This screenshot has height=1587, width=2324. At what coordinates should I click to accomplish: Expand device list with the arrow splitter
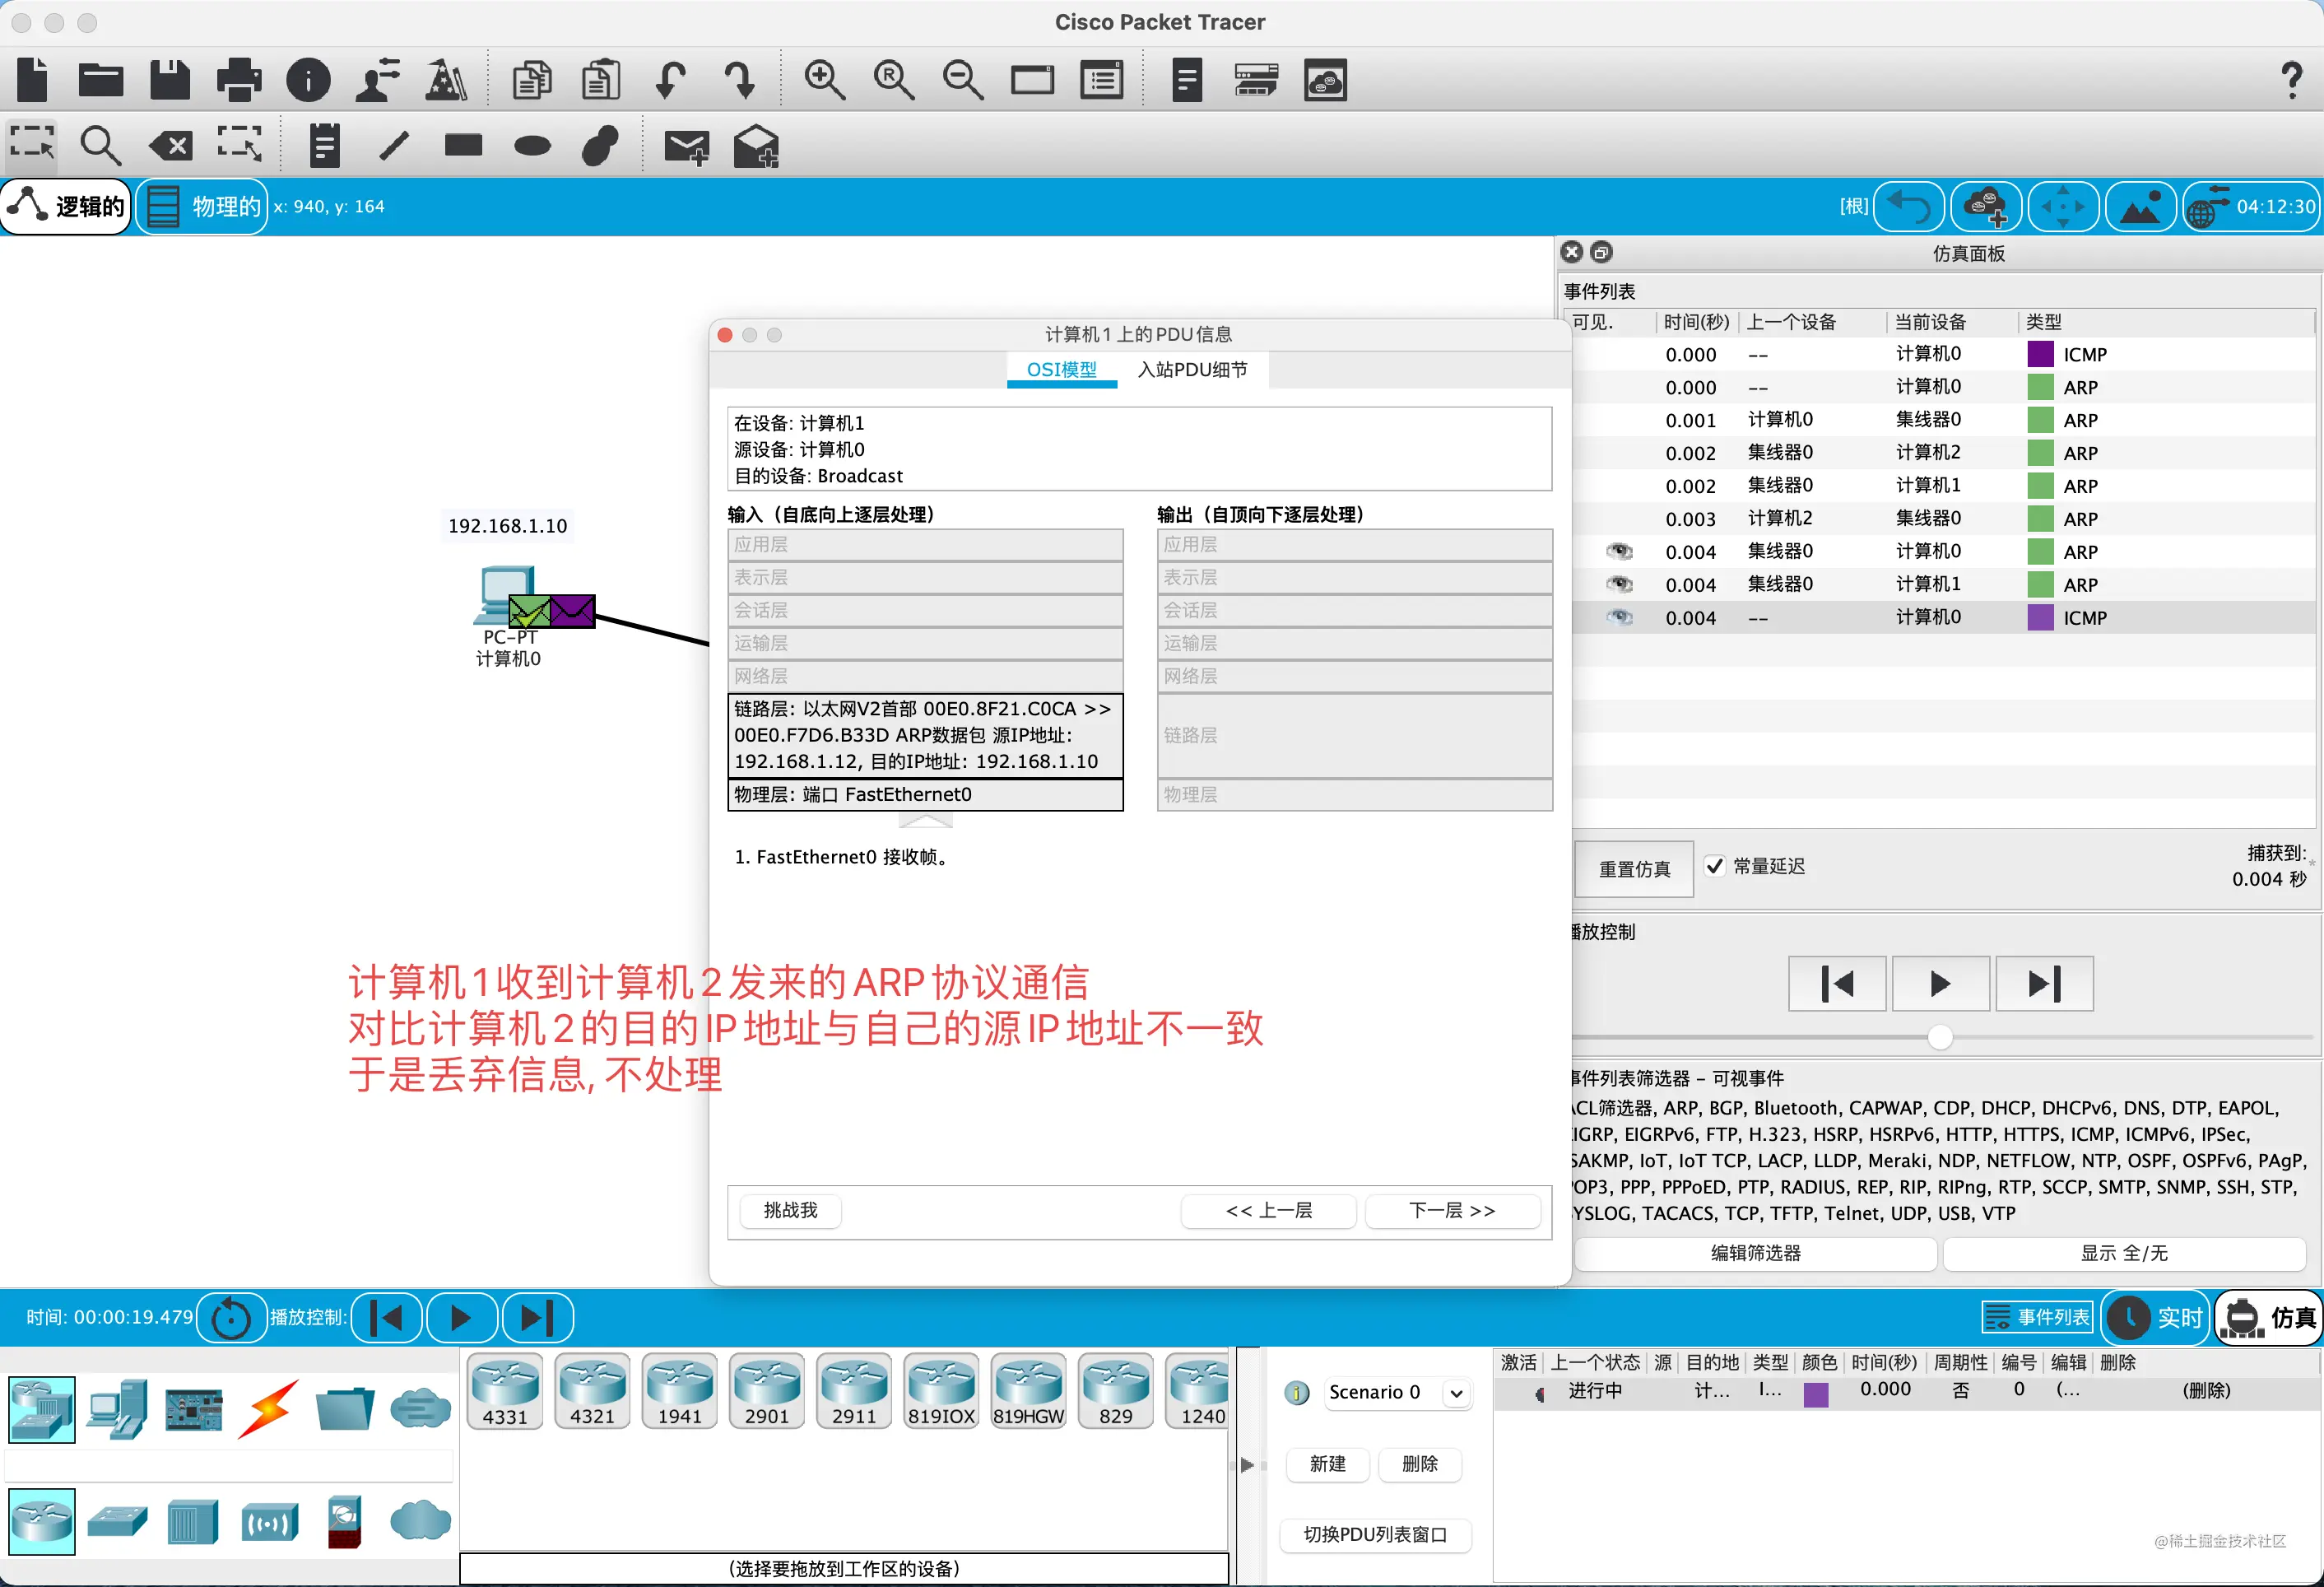[x=1246, y=1465]
